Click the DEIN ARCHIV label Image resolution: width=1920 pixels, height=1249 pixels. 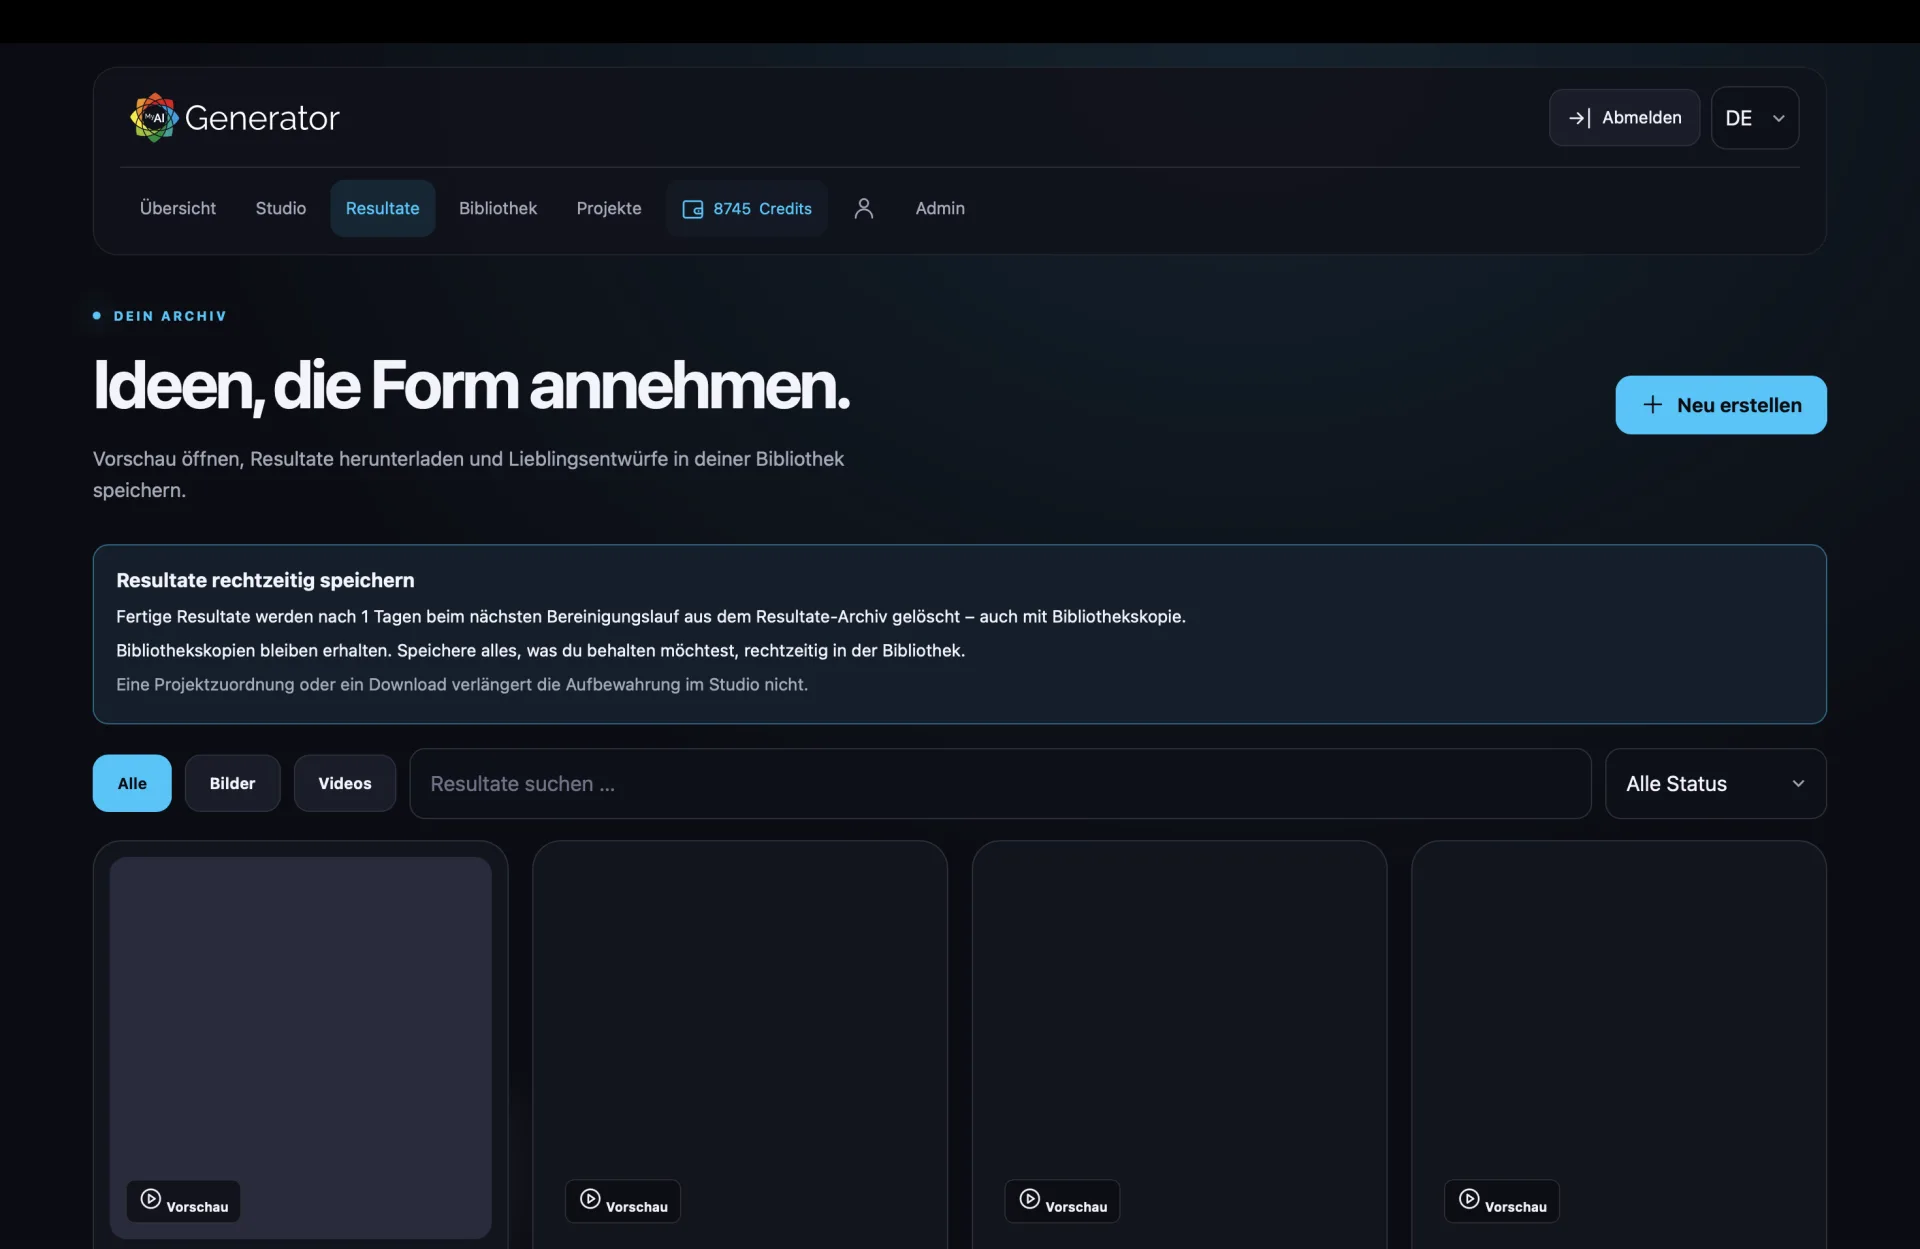170,316
